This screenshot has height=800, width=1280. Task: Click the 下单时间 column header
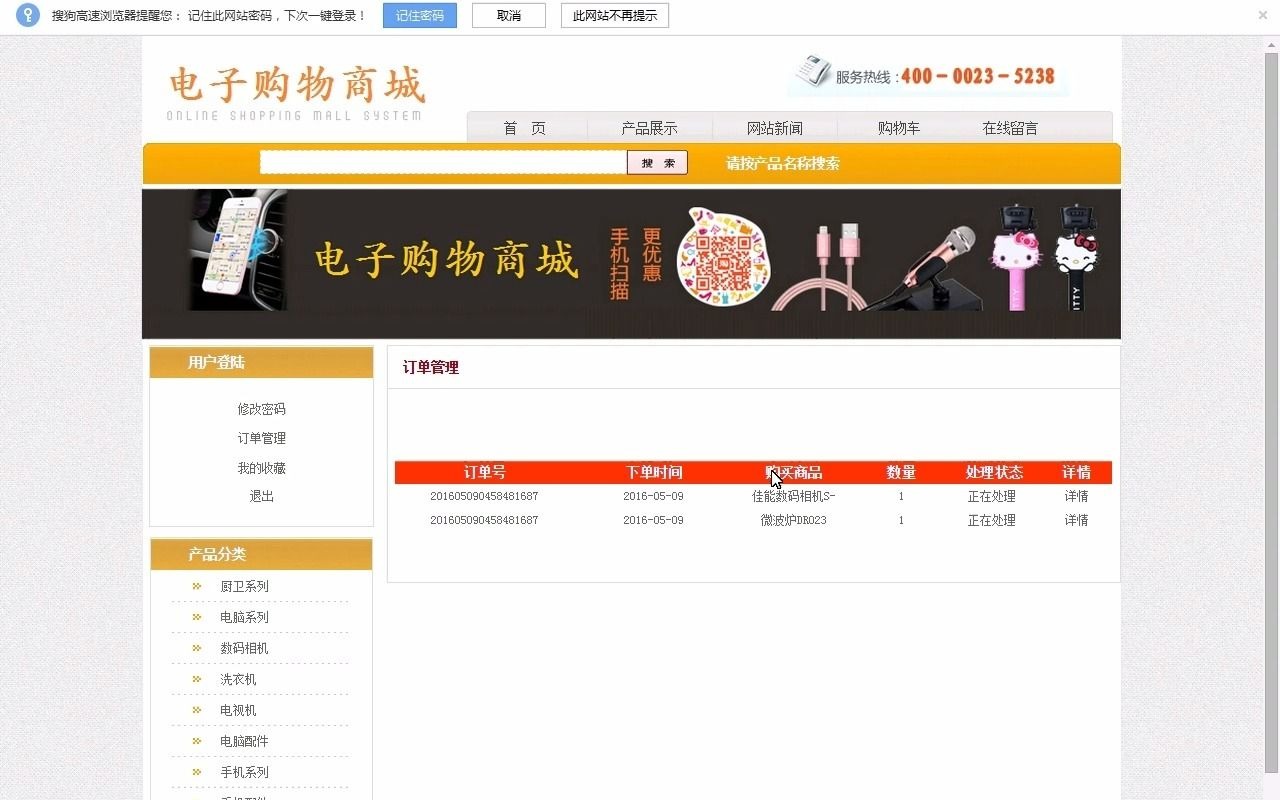pos(654,472)
